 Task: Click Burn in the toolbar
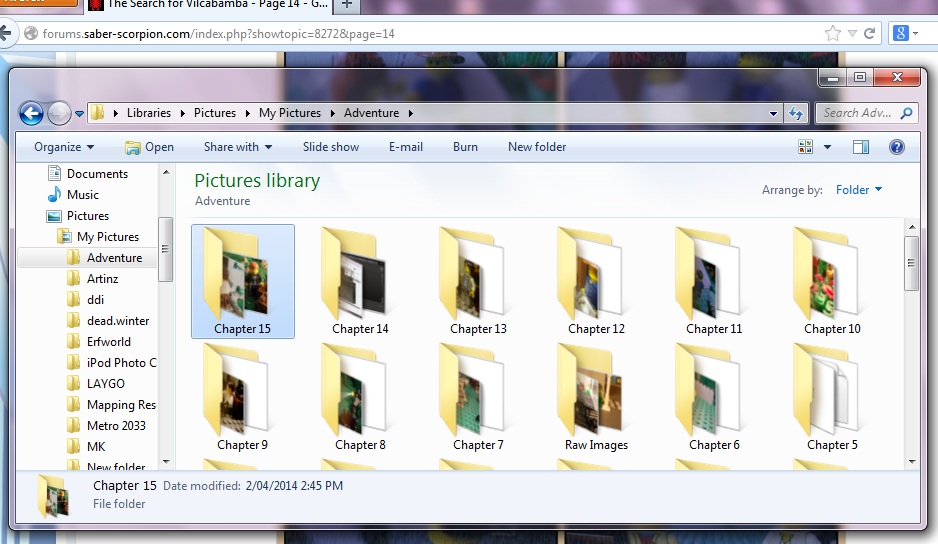(x=465, y=147)
